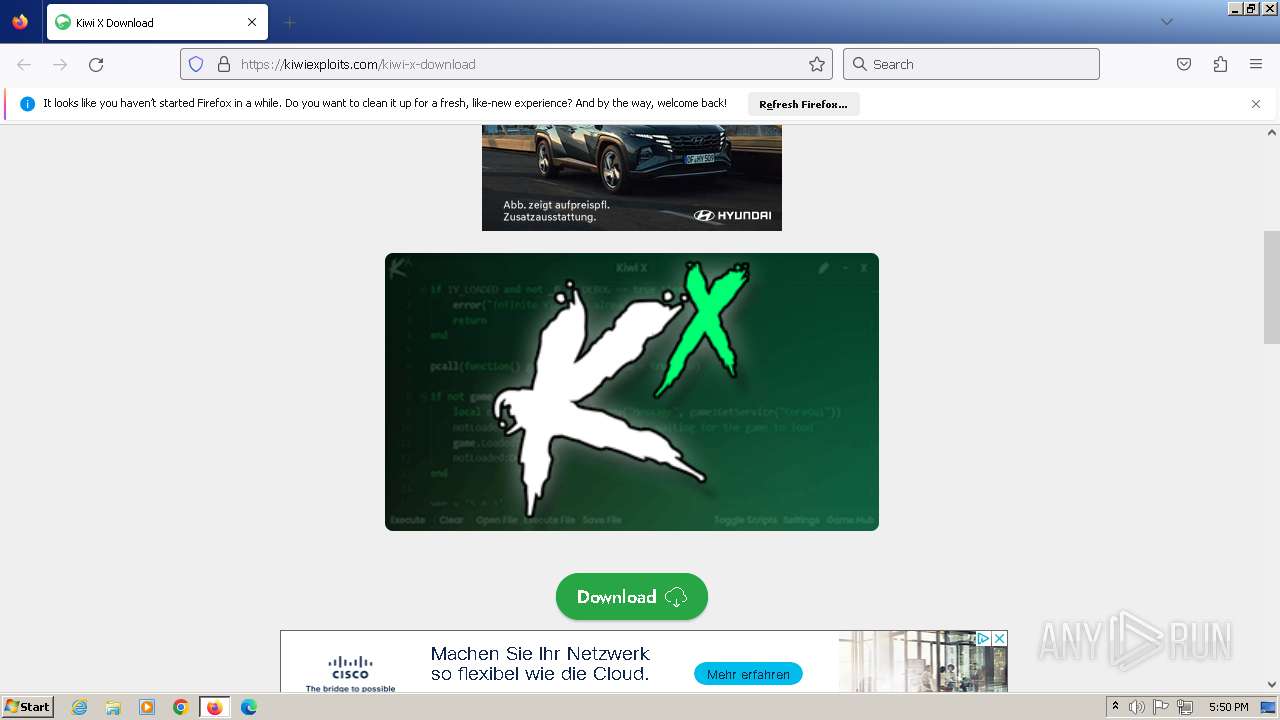View site security padlock info
This screenshot has height=720, width=1280.
tap(224, 64)
